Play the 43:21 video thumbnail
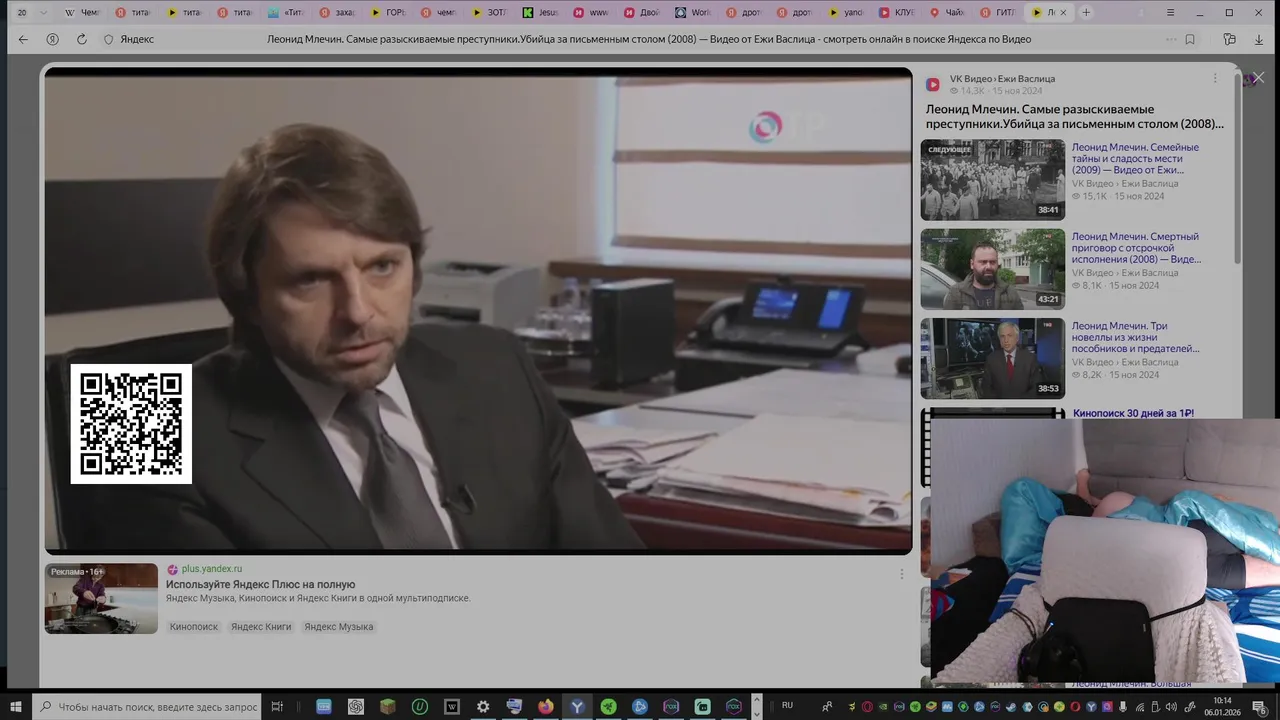This screenshot has height=720, width=1280. click(993, 269)
